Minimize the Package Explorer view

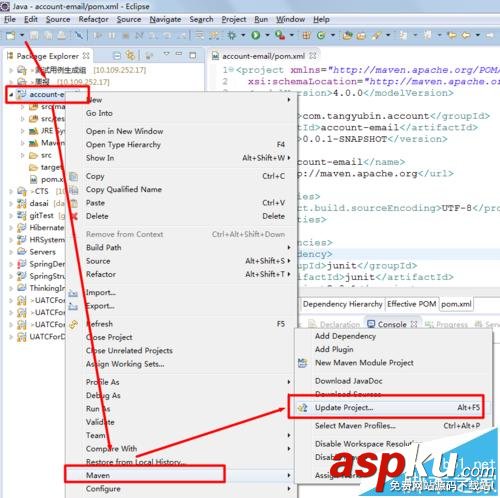pyautogui.click(x=179, y=54)
